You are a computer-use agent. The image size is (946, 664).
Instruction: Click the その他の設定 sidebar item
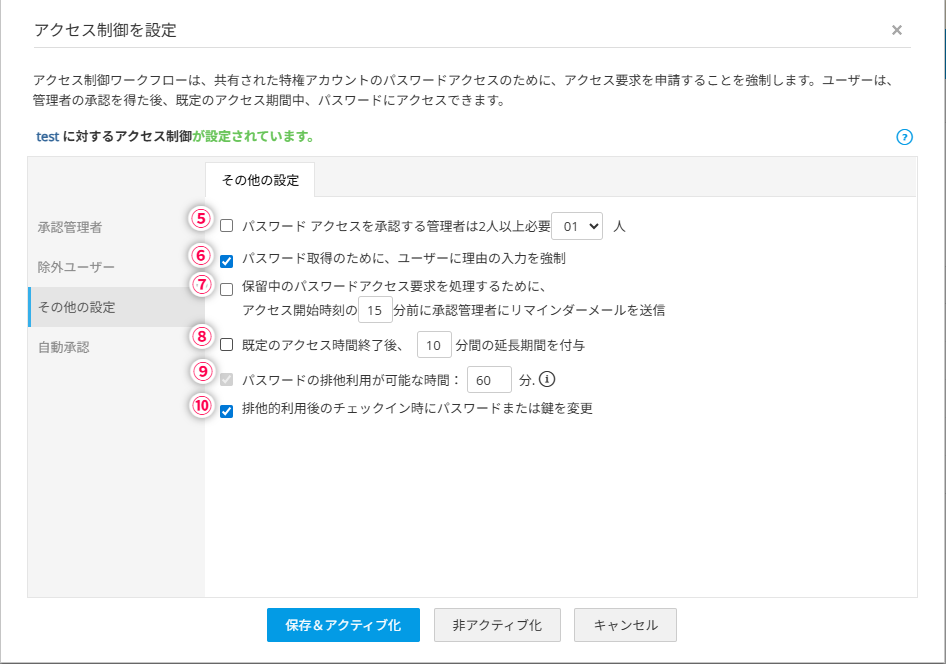coord(76,307)
